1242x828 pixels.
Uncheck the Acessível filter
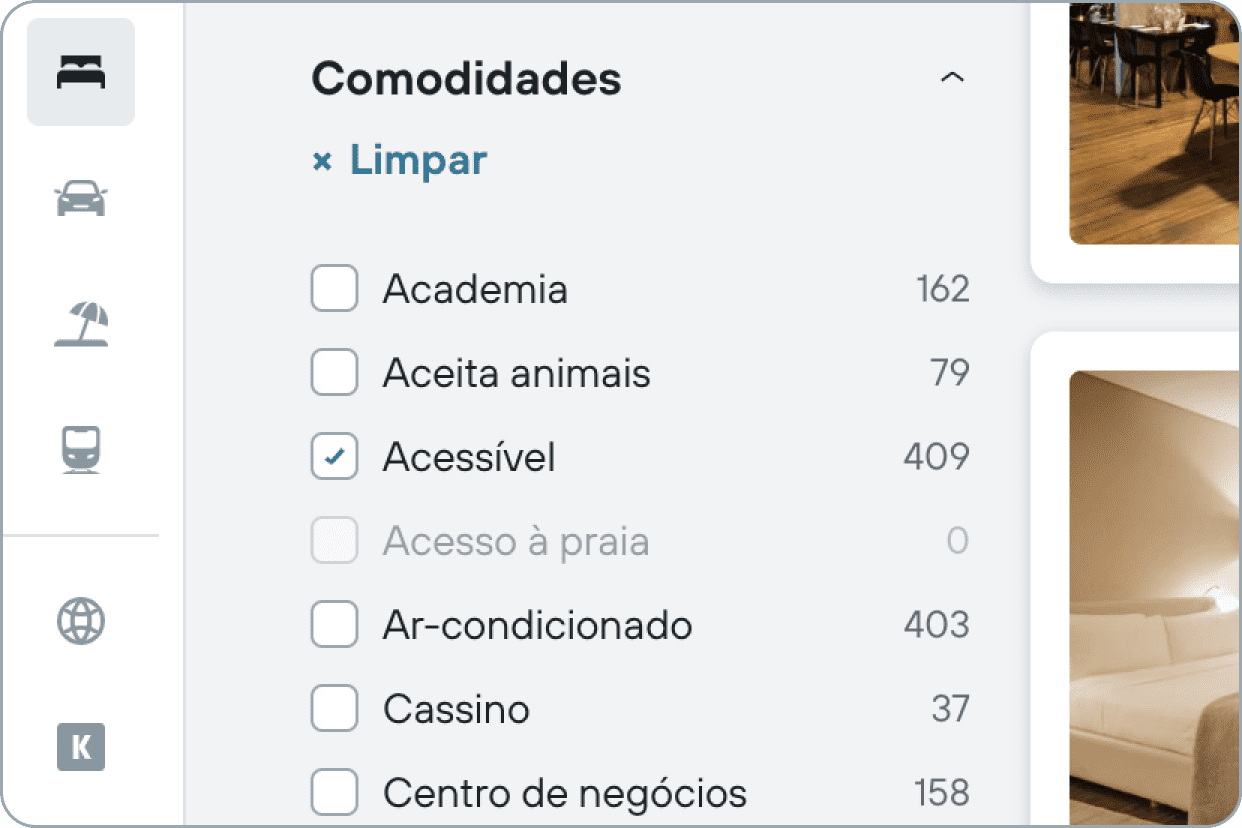click(x=334, y=458)
